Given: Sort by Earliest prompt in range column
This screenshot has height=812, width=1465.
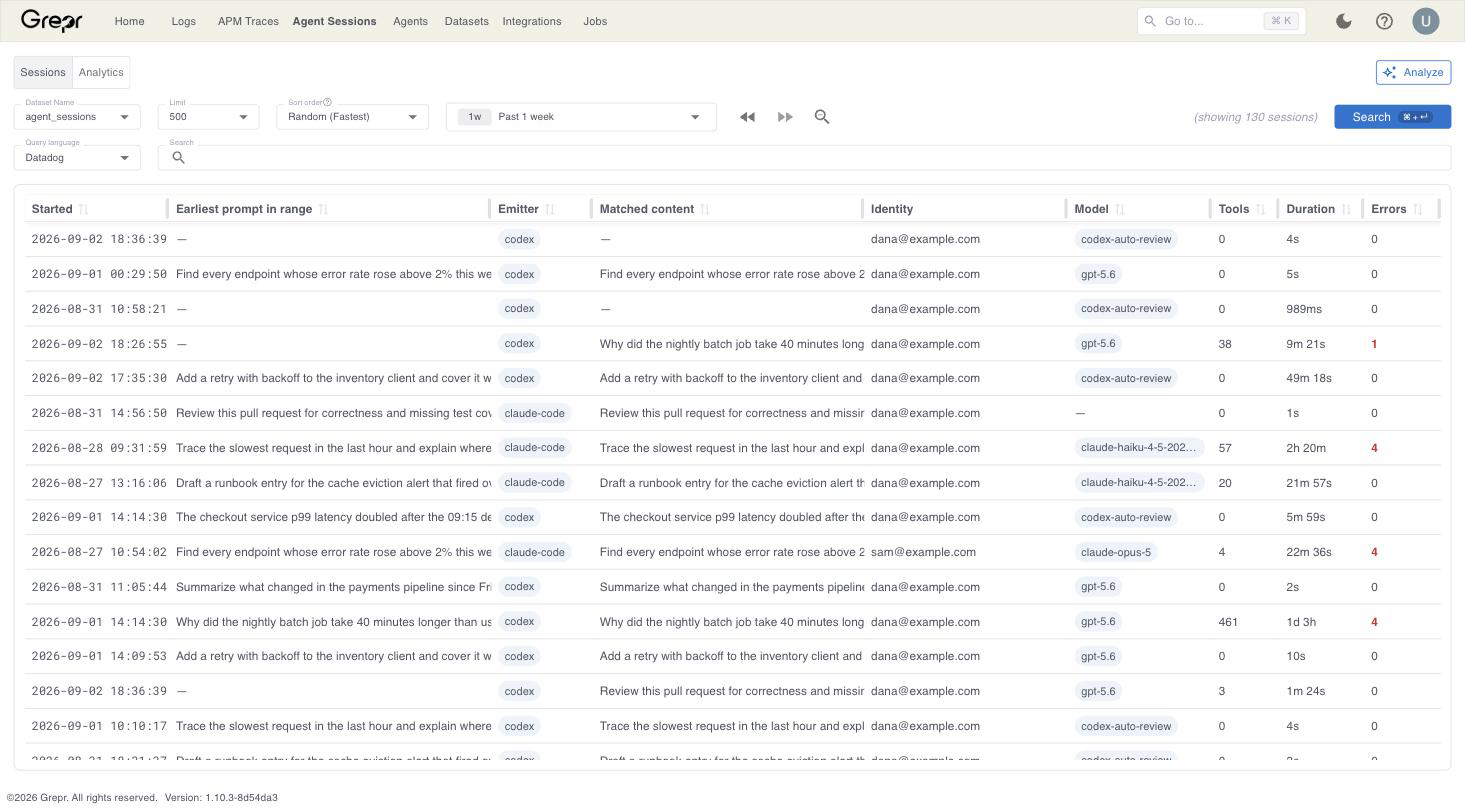Looking at the screenshot, I should [323, 209].
